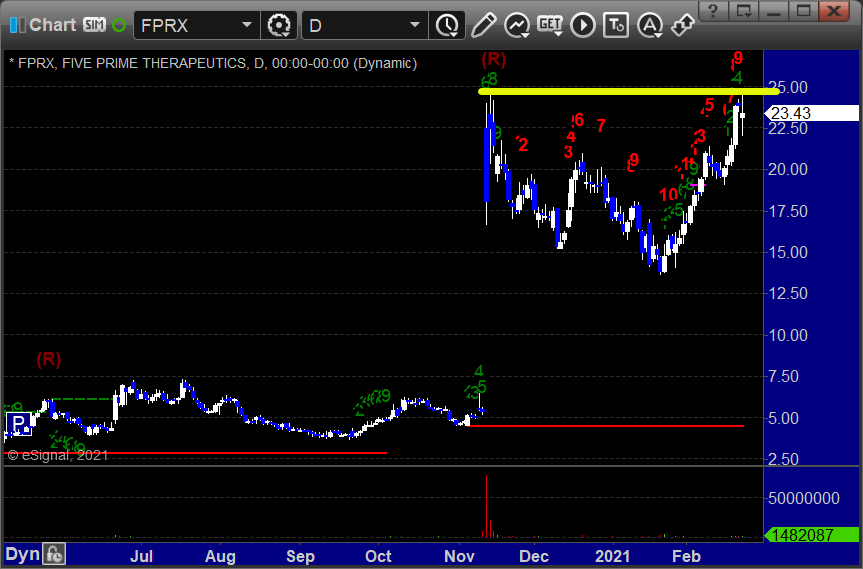
Task: Click the Sep label on time axis
Action: tap(300, 556)
